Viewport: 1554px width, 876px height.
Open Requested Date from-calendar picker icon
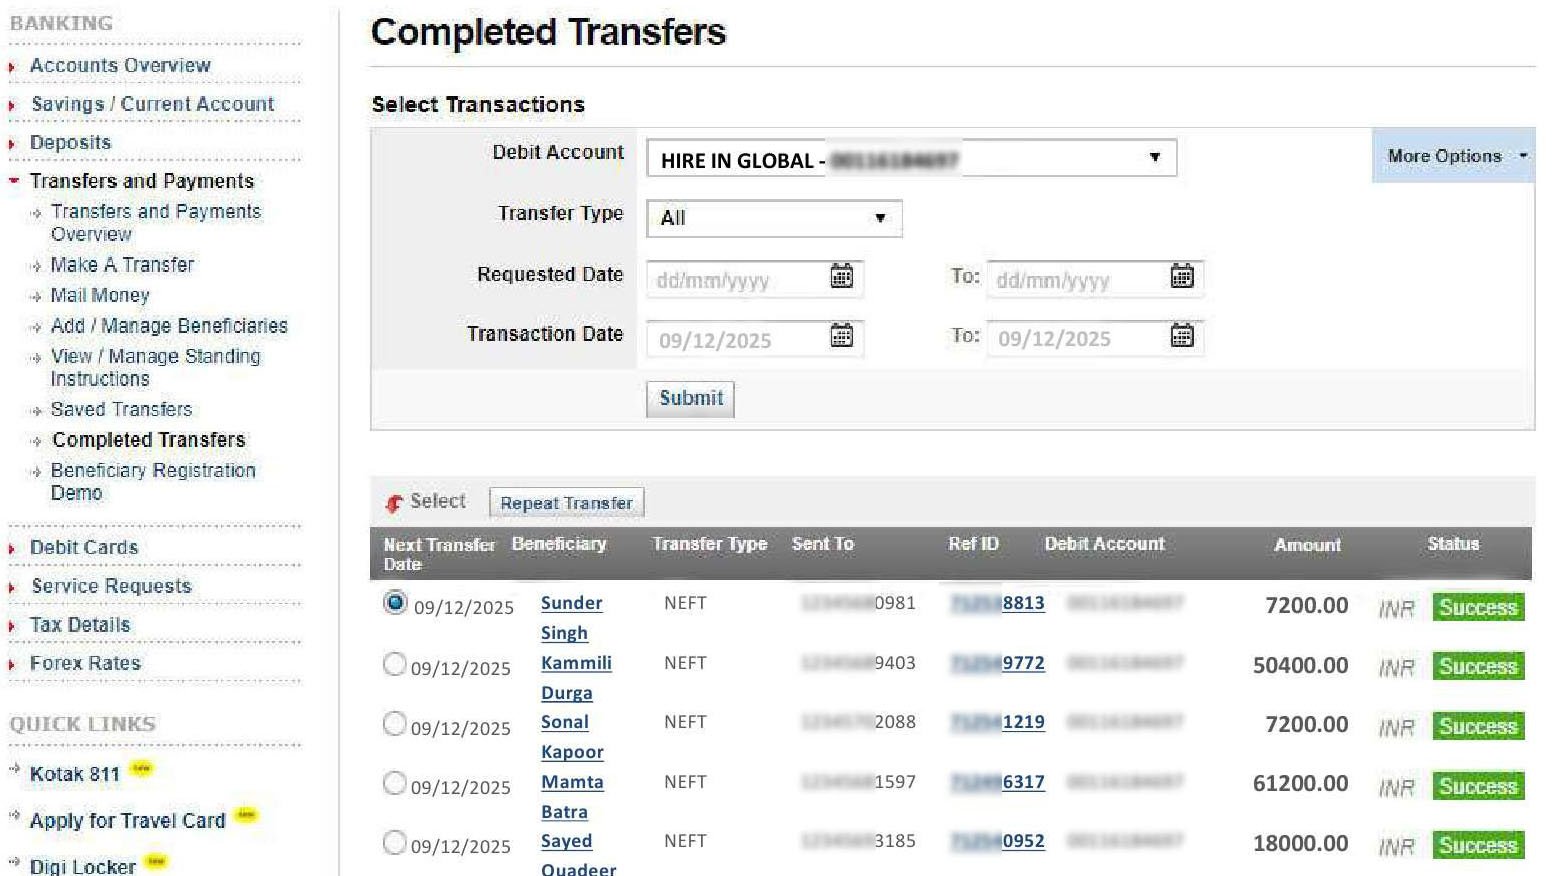point(841,277)
